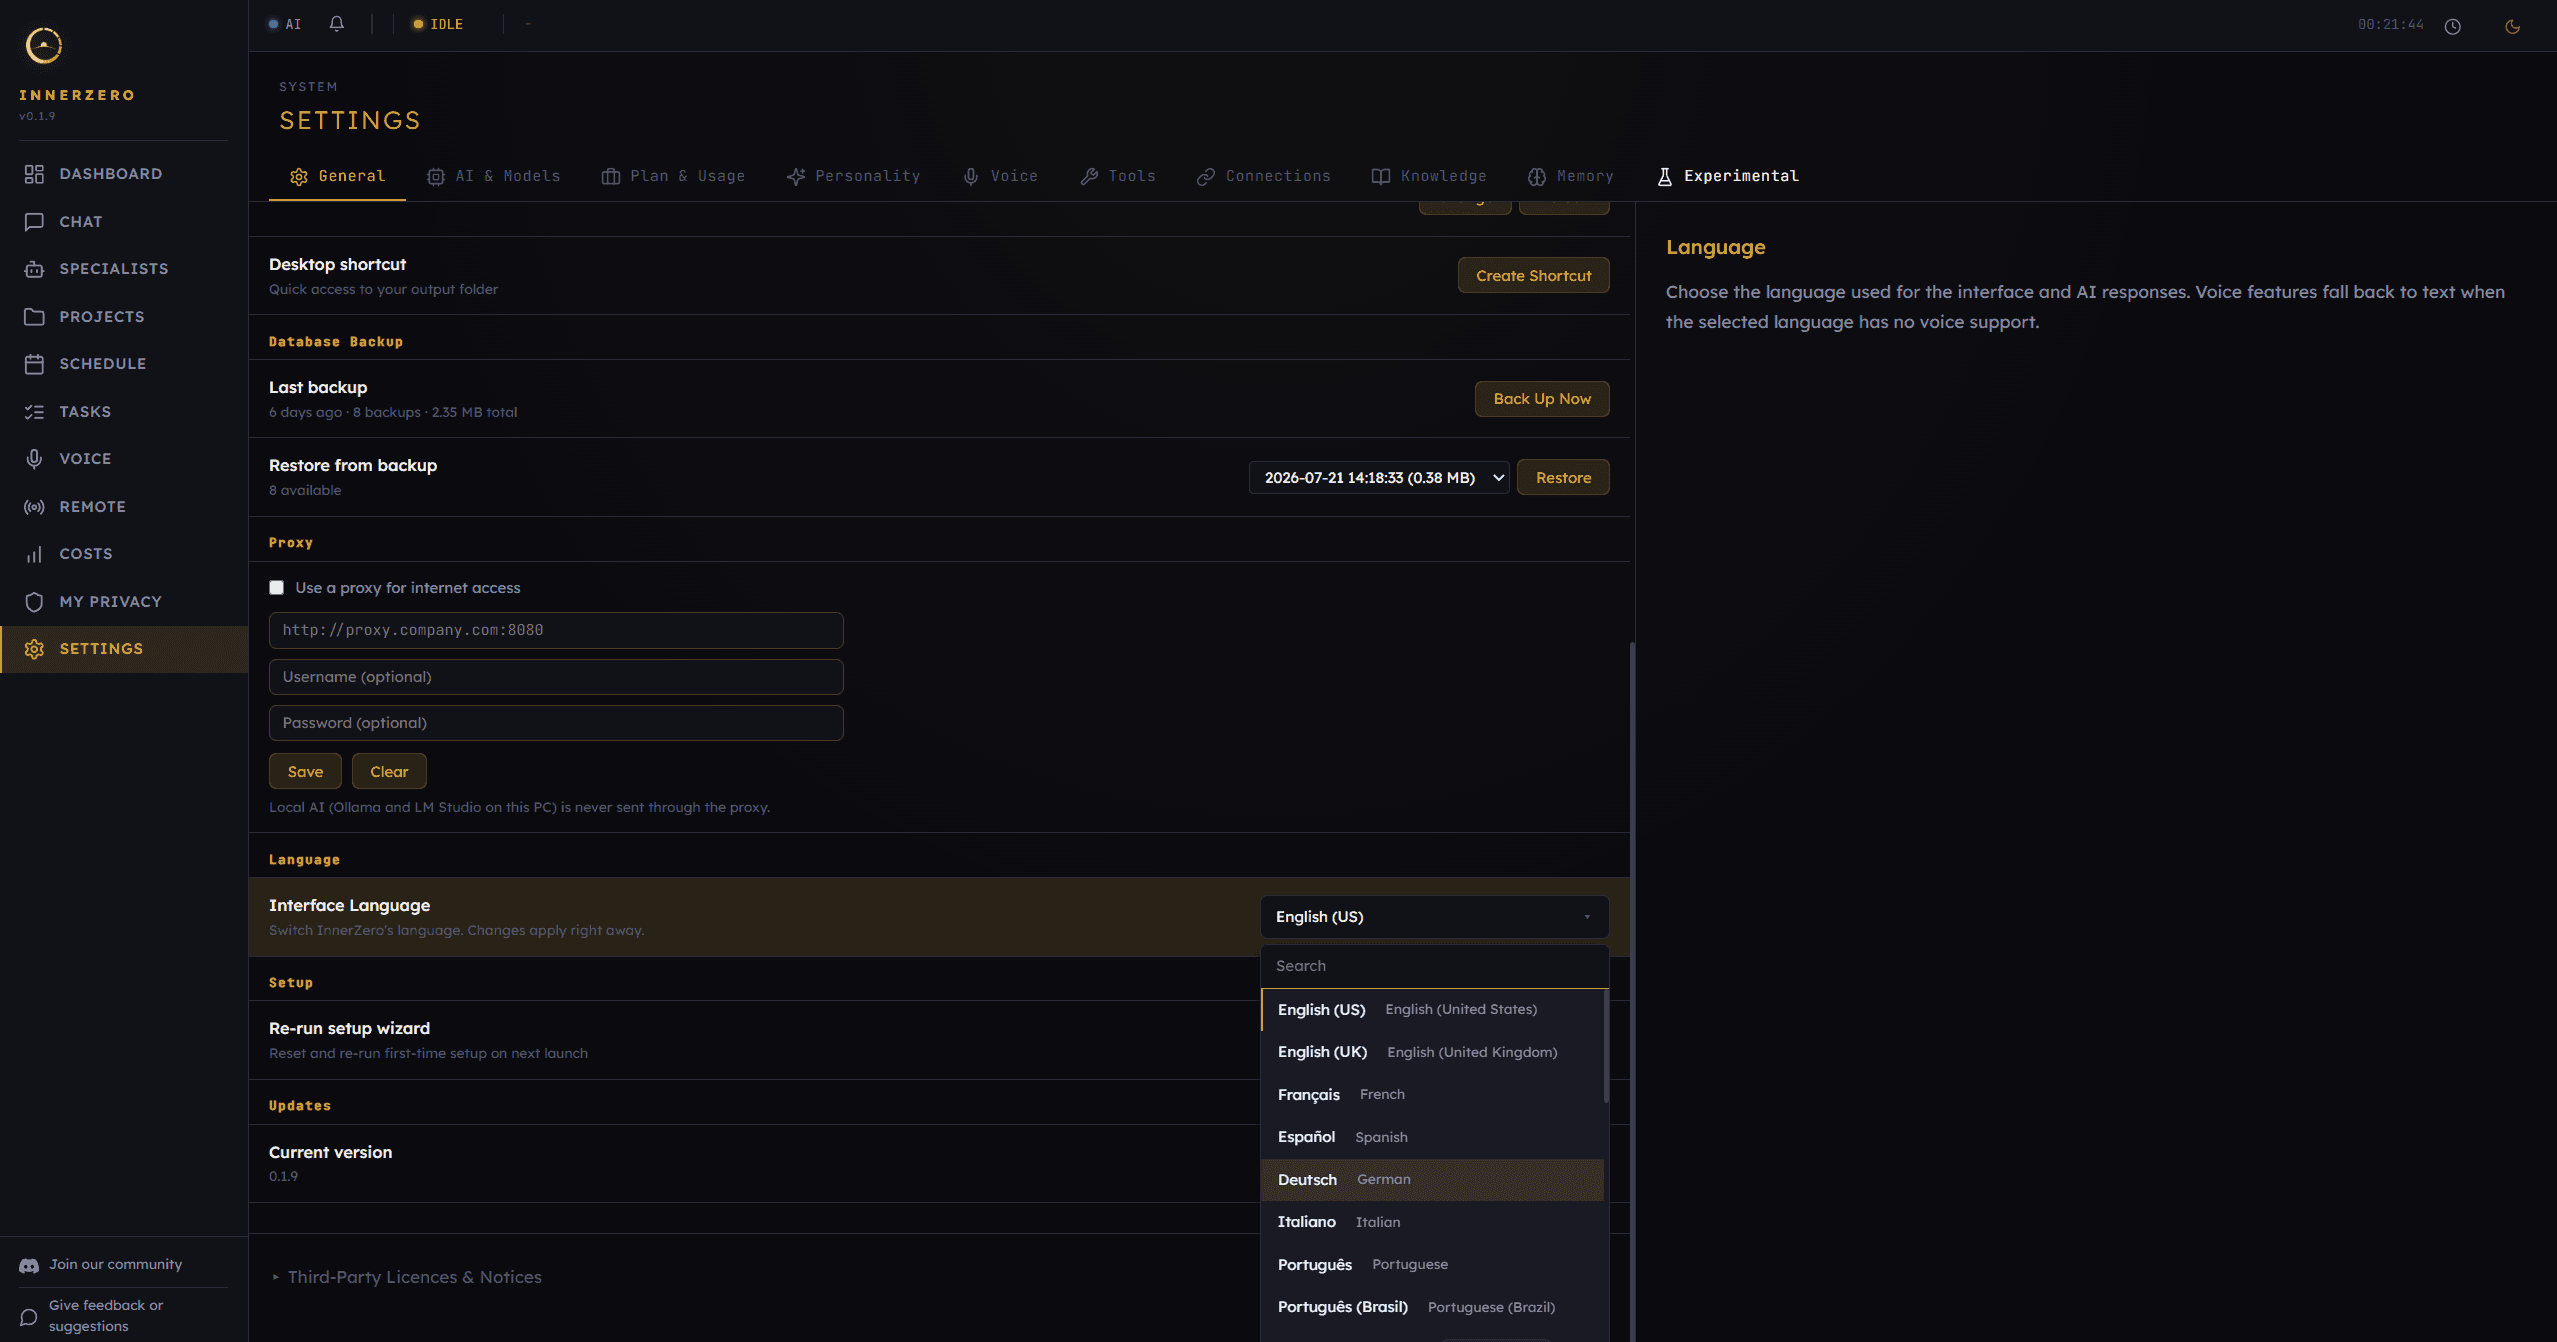This screenshot has width=2557, height=1342.
Task: Choose Português Portuguese from the list
Action: click(1433, 1265)
